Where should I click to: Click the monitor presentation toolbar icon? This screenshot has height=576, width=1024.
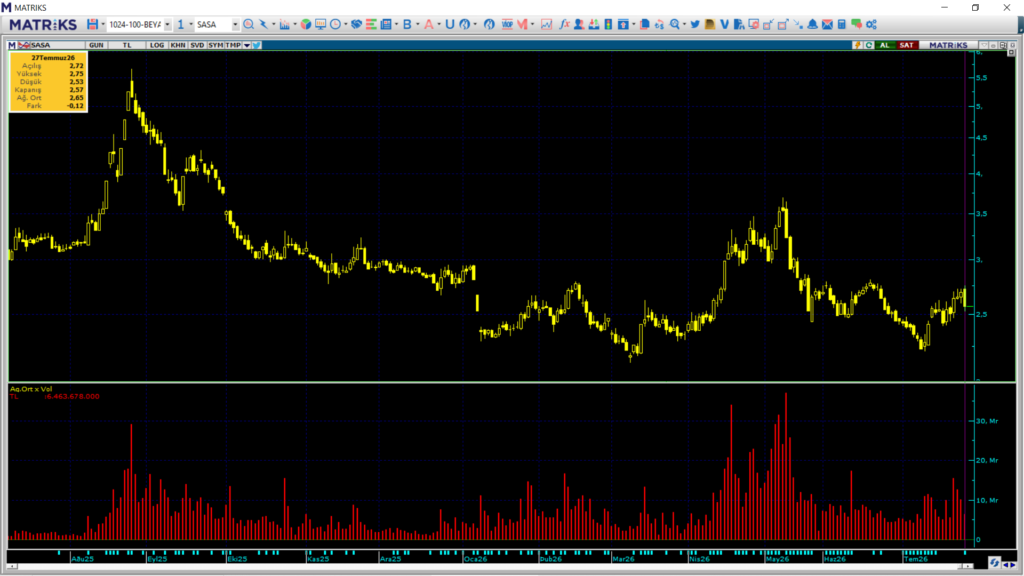coord(321,24)
